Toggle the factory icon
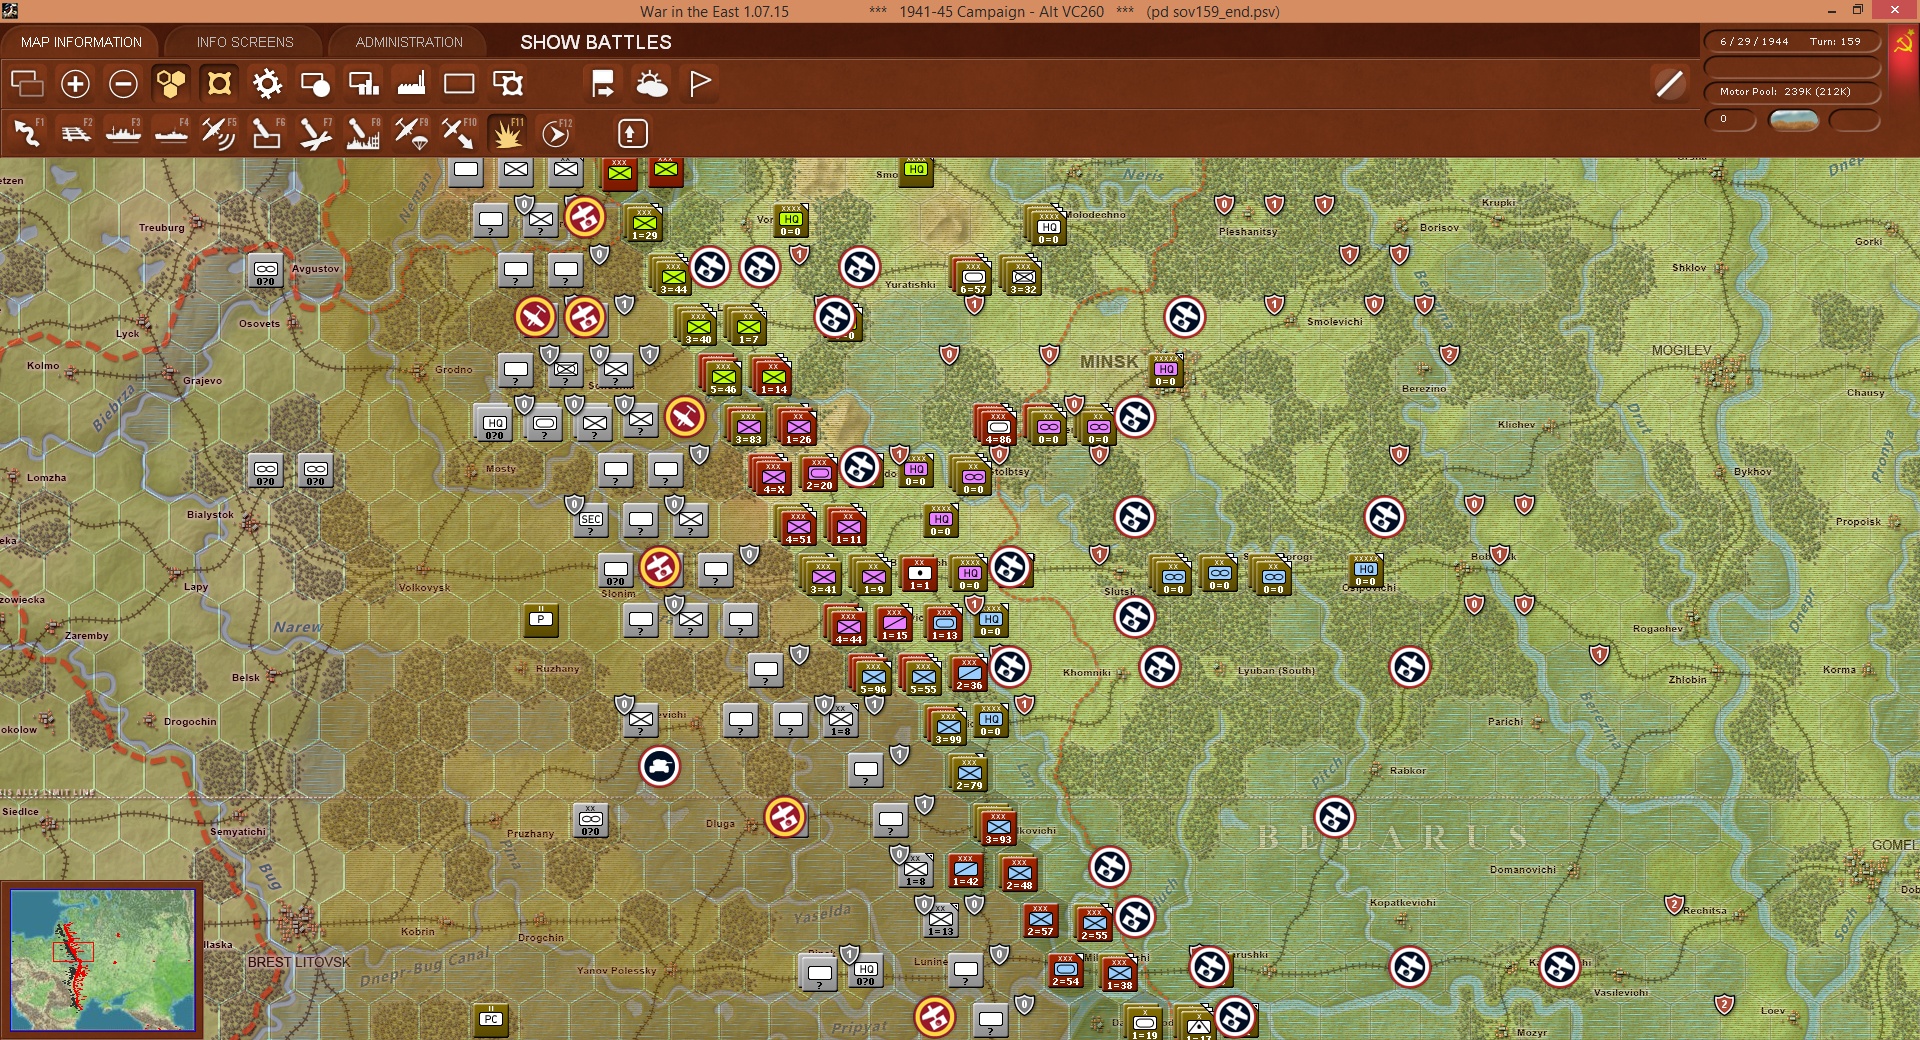 (411, 84)
